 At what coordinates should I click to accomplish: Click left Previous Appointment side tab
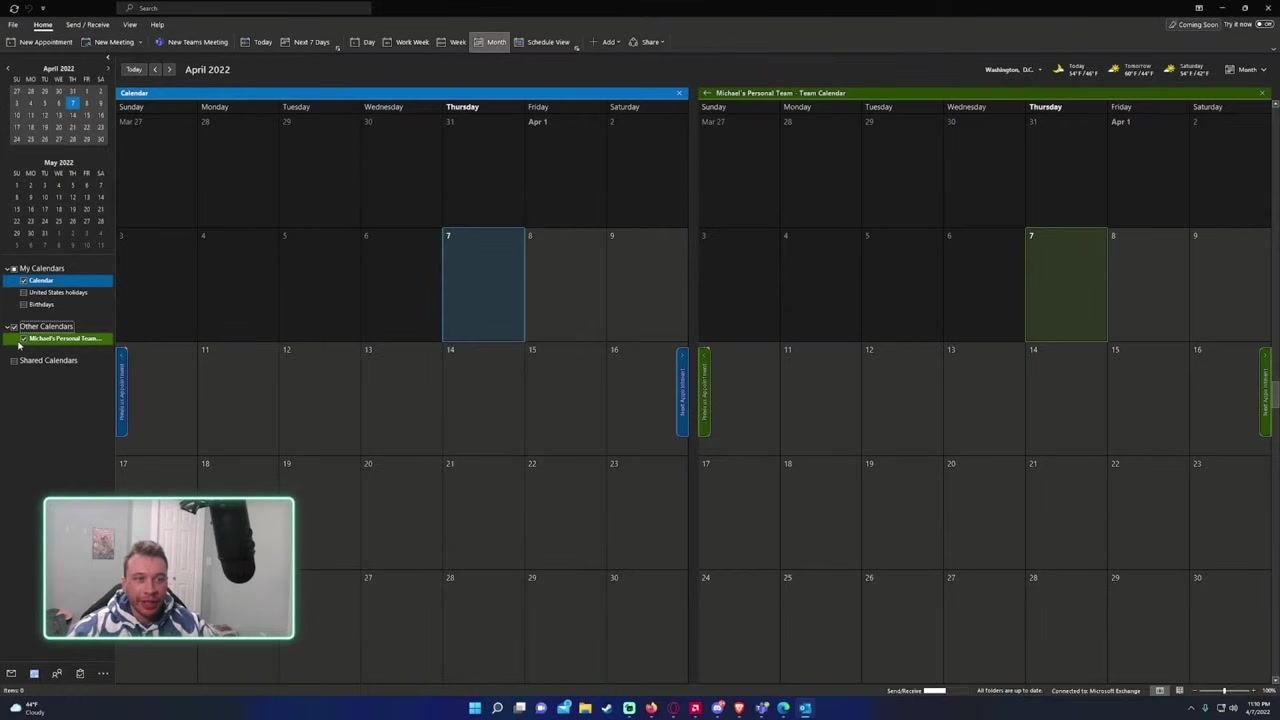[122, 391]
